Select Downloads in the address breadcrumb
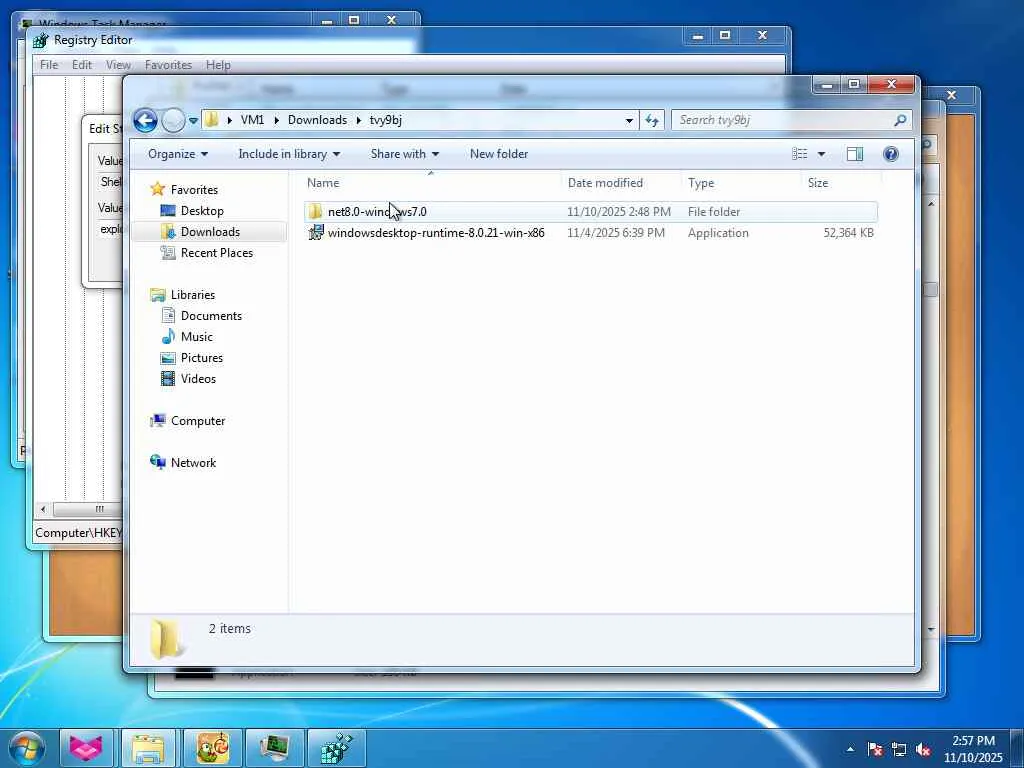Image resolution: width=1024 pixels, height=768 pixels. (317, 120)
